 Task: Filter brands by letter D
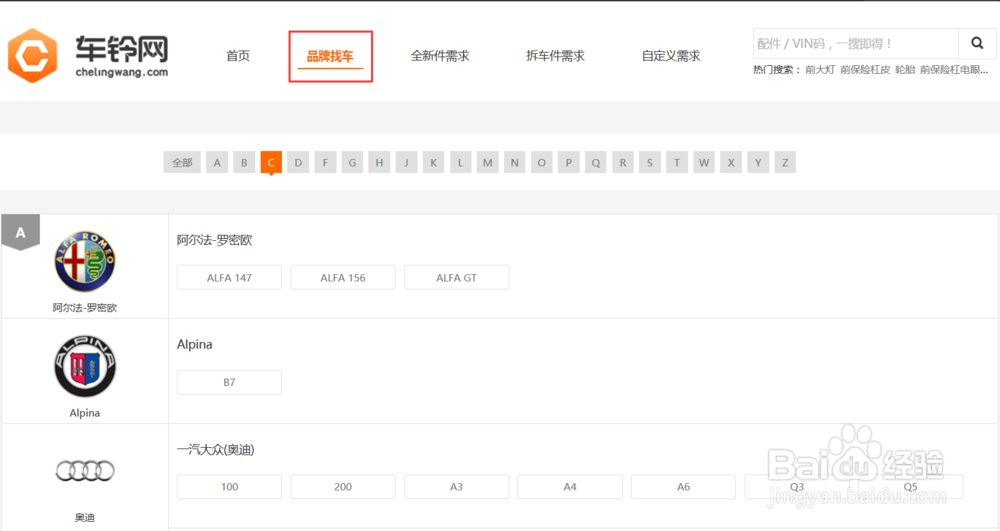(298, 163)
